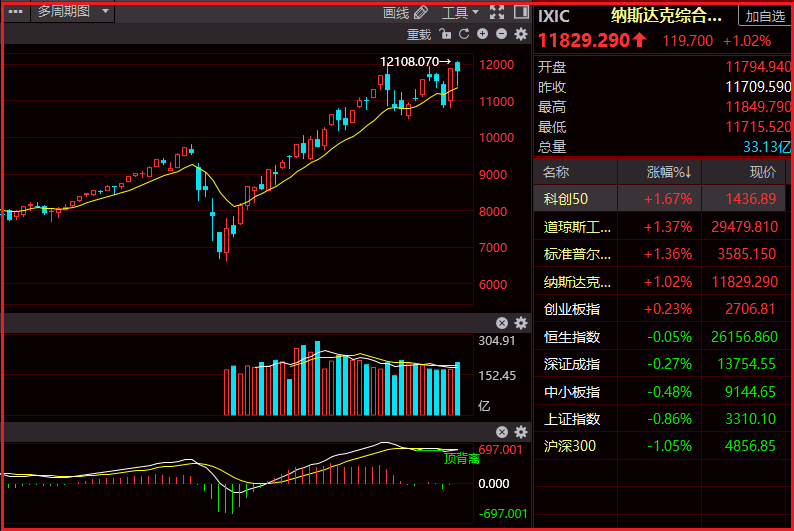Select the 科创50 index row

pos(660,199)
